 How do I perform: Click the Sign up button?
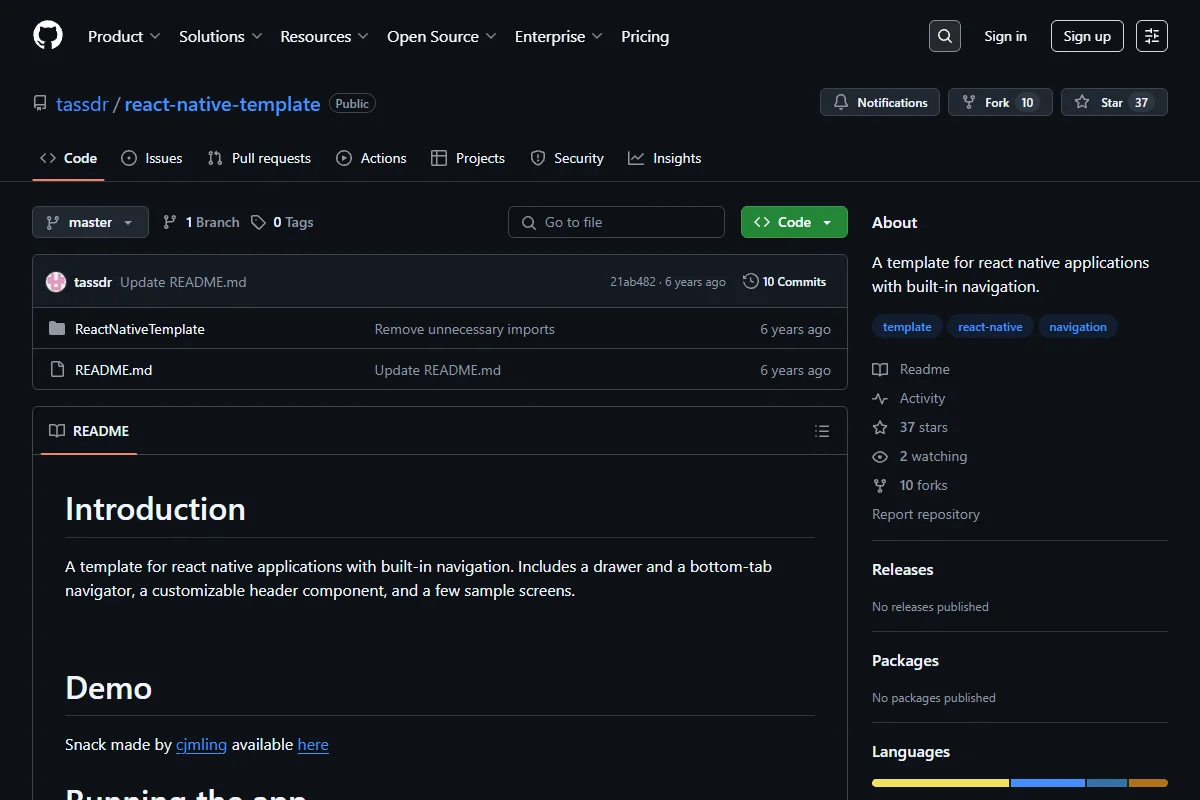point(1087,36)
